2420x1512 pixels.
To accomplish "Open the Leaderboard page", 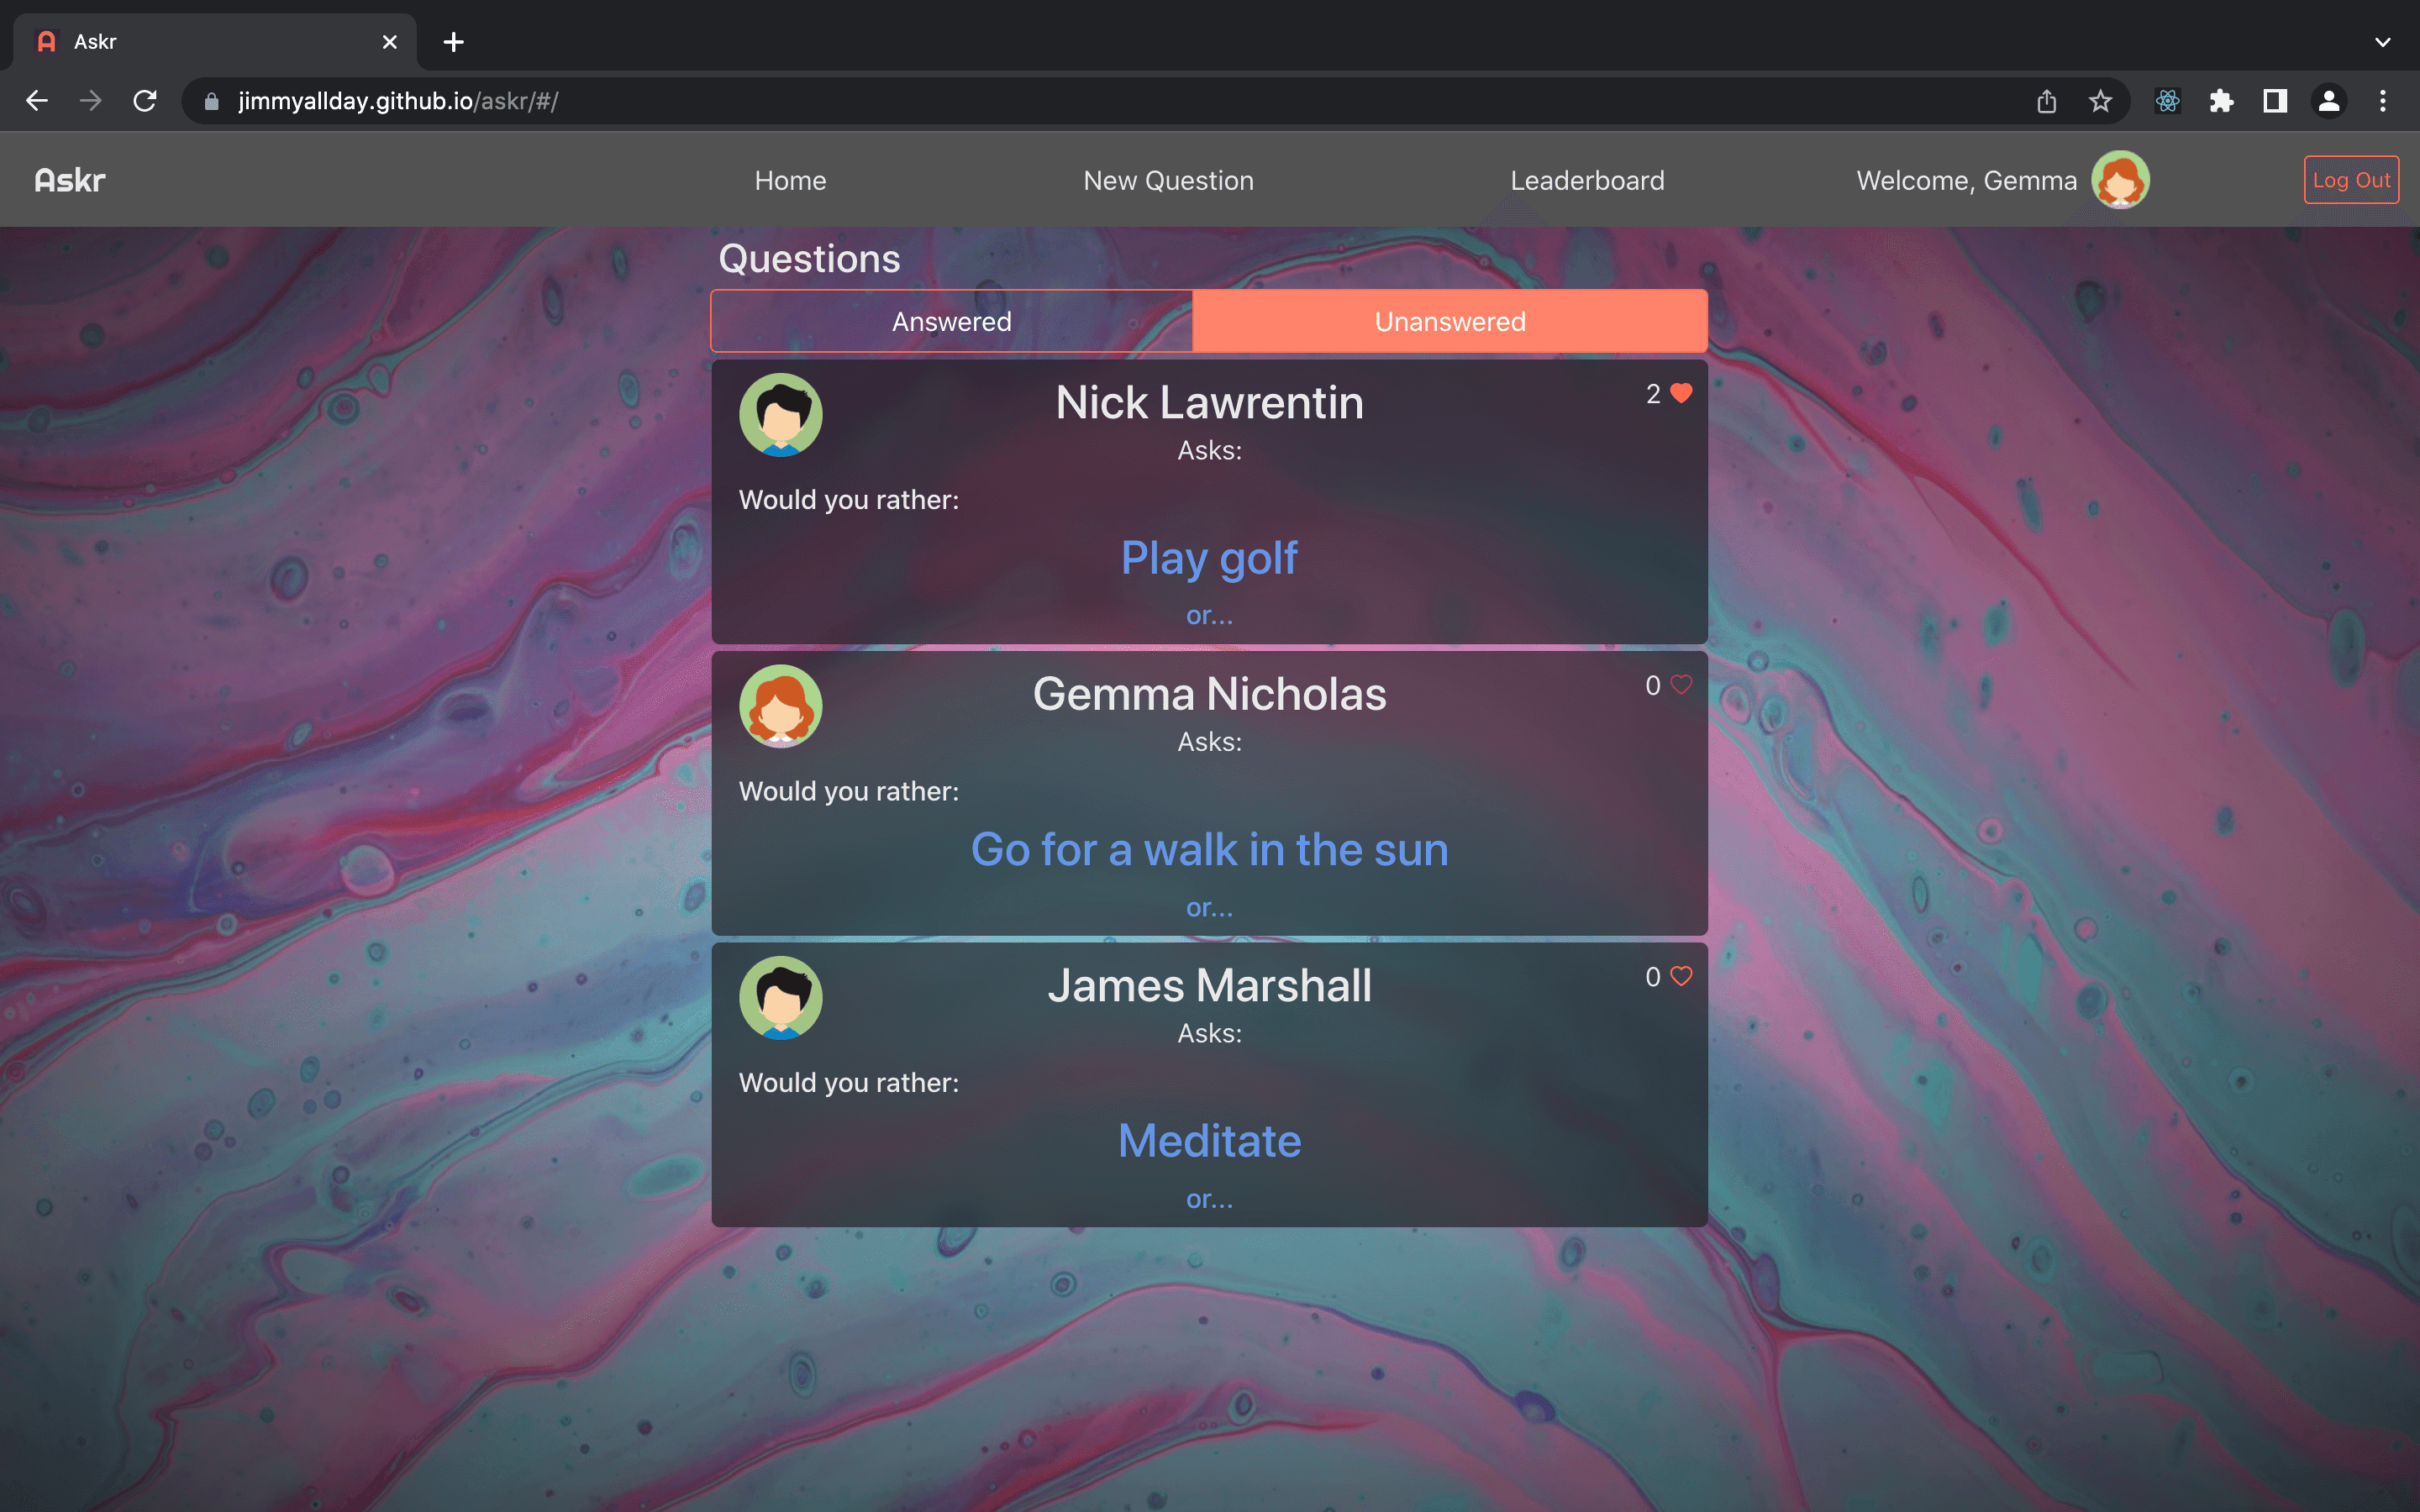I will [x=1587, y=180].
